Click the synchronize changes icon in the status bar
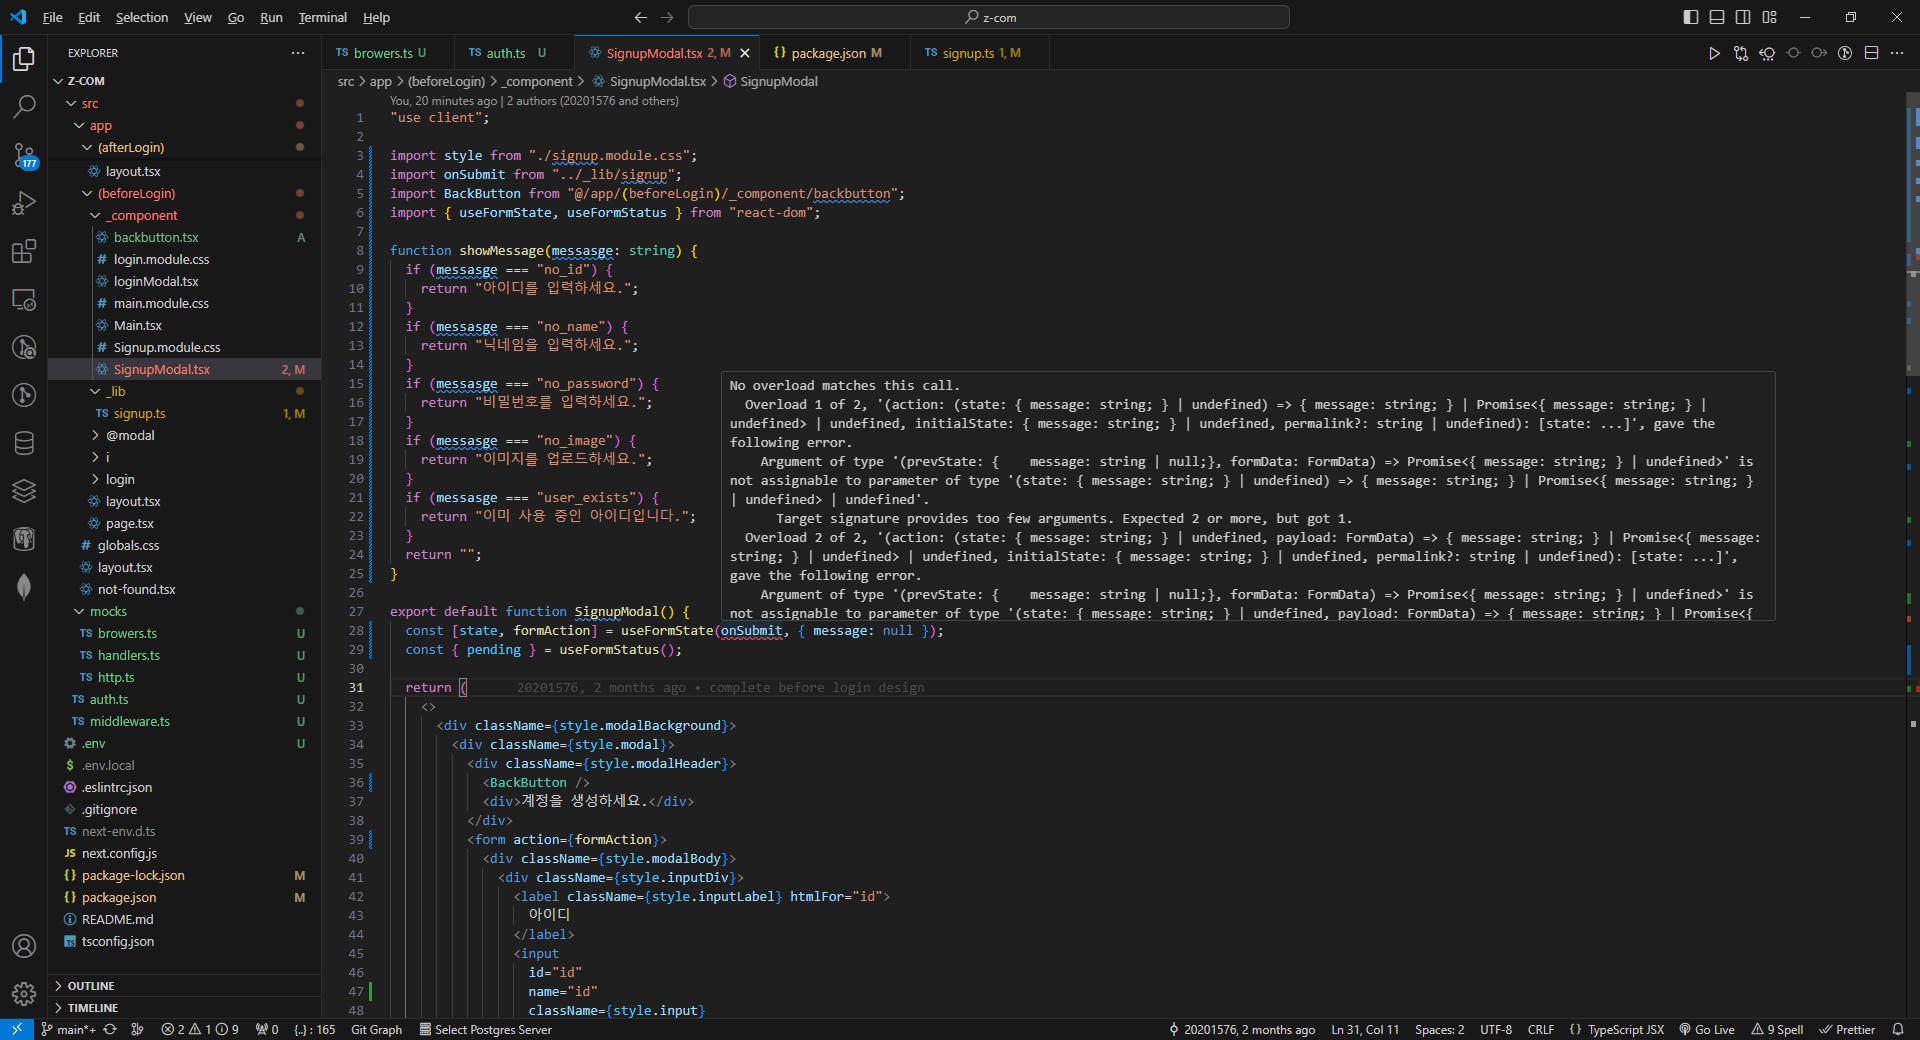Image resolution: width=1920 pixels, height=1040 pixels. 110,1029
